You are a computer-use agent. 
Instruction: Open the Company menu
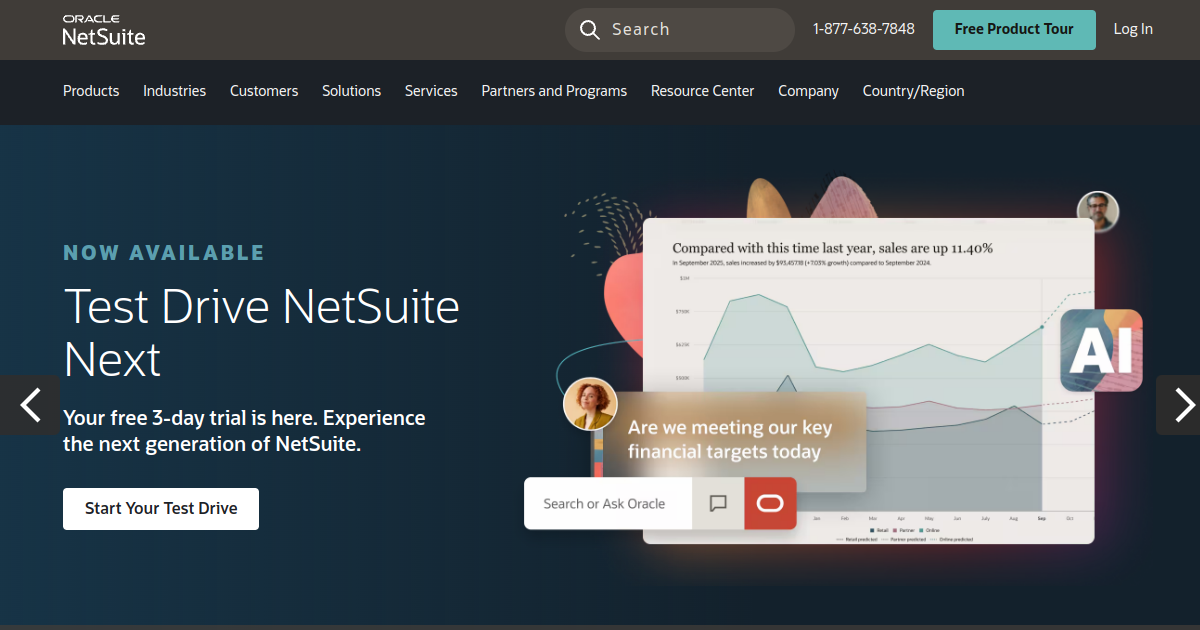coord(808,91)
